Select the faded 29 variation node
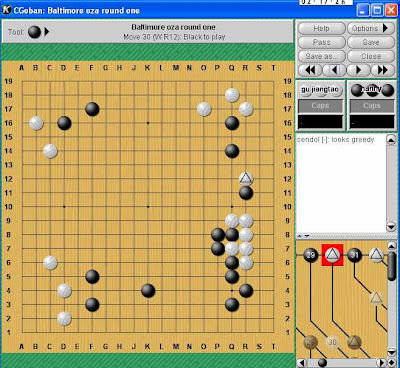400x368 pixels. (310, 342)
